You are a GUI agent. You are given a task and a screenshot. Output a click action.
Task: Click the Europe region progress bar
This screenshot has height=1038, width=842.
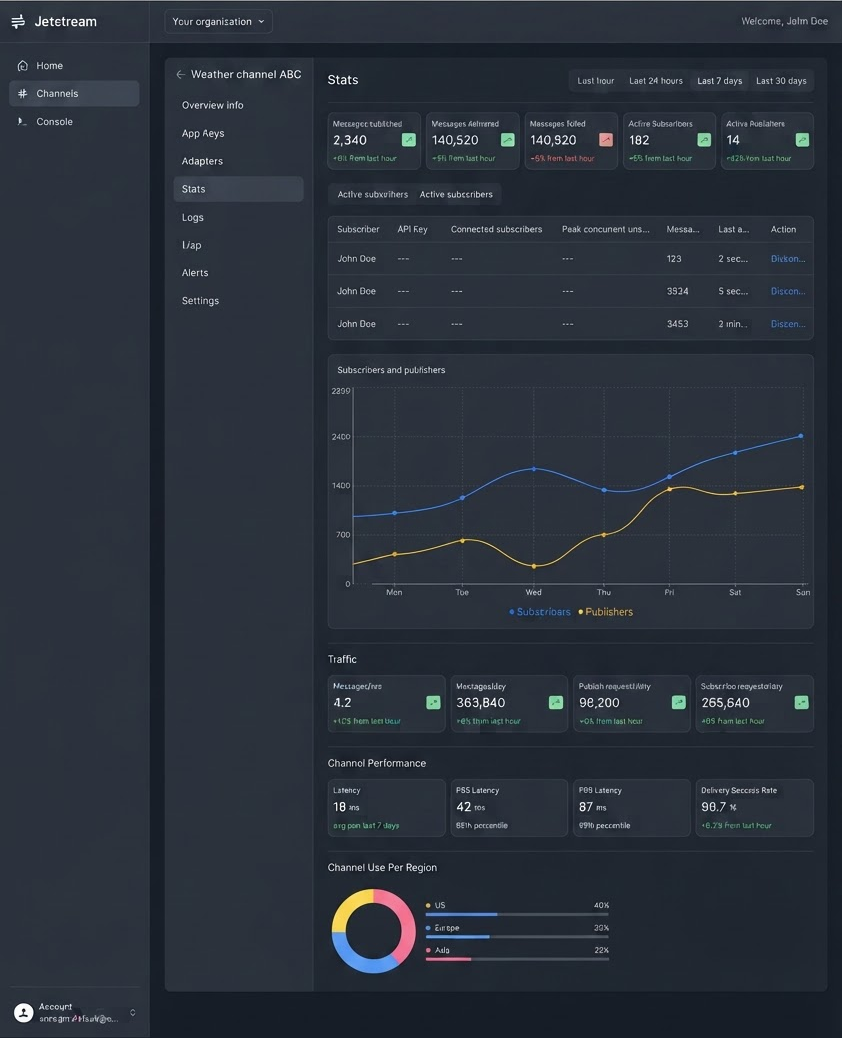pyautogui.click(x=517, y=937)
